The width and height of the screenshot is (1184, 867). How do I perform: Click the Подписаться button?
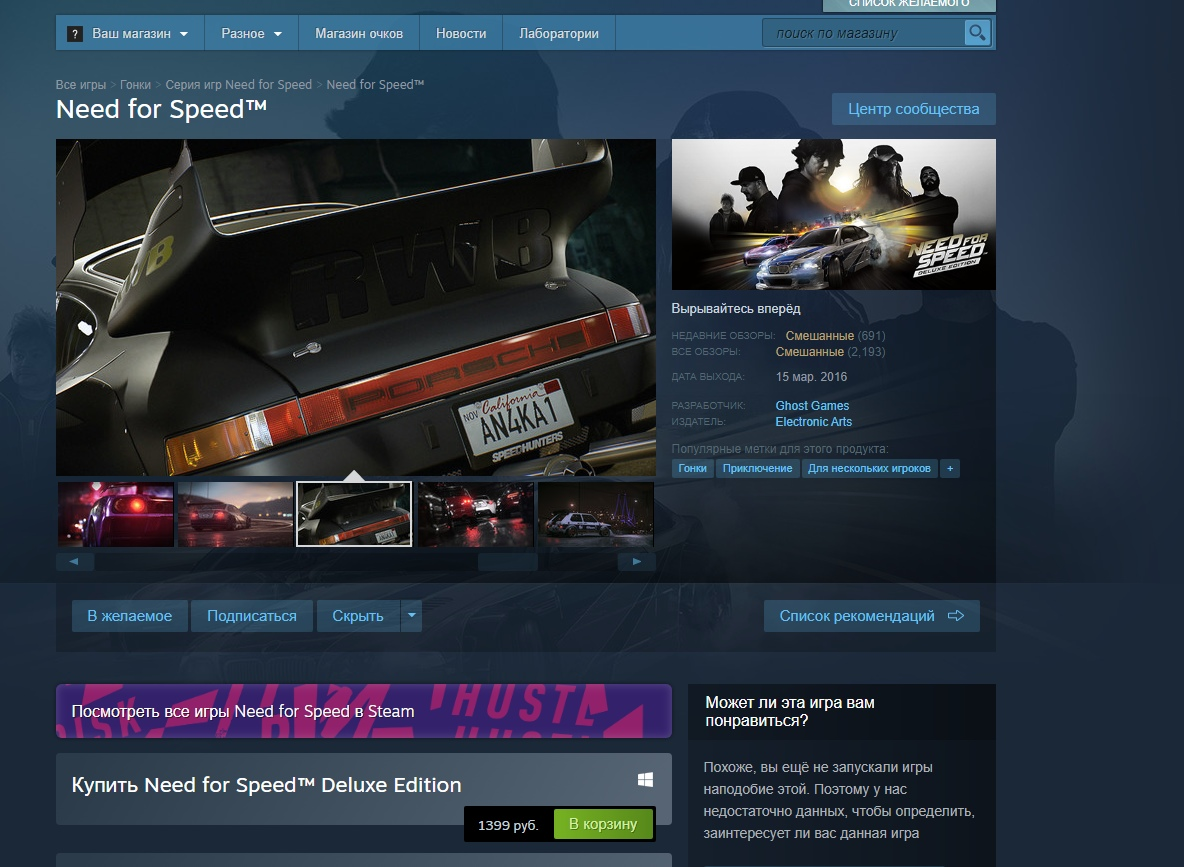(251, 616)
